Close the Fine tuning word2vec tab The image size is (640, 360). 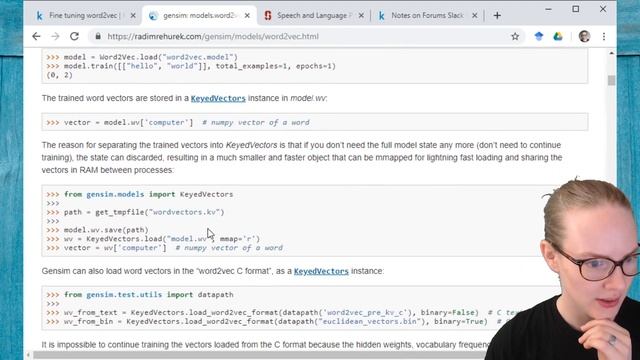point(133,16)
